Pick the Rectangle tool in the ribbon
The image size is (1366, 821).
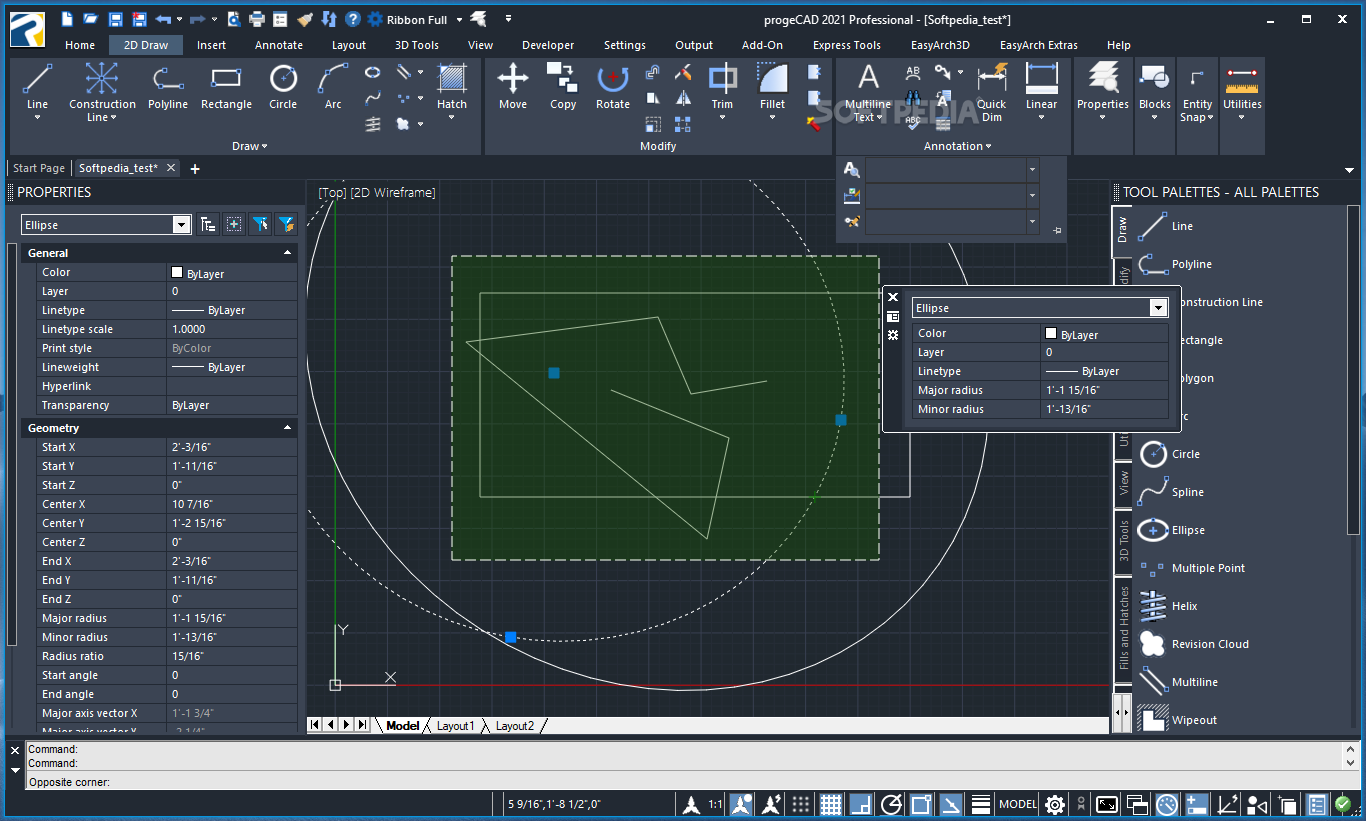coord(226,86)
